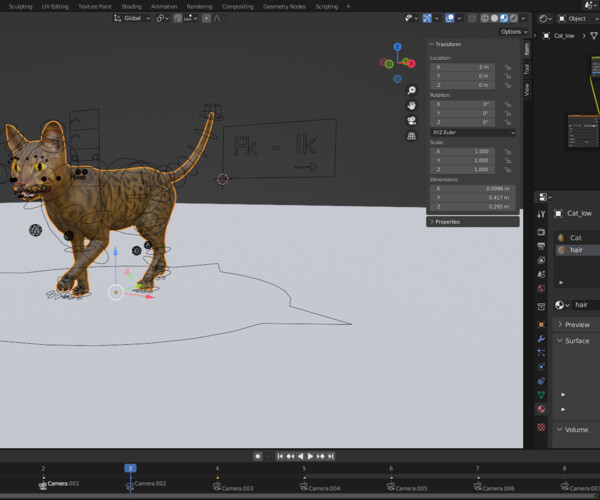Open the Object Data properties tab
This screenshot has width=600, height=500.
(x=541, y=395)
